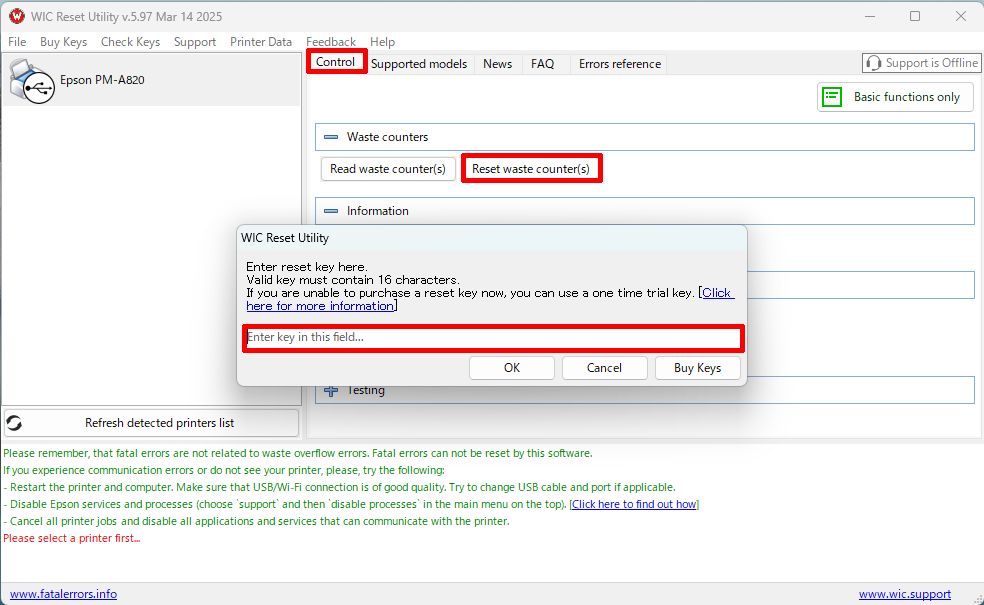Open the Buy Keys menu
The width and height of the screenshot is (984, 605).
pyautogui.click(x=63, y=42)
